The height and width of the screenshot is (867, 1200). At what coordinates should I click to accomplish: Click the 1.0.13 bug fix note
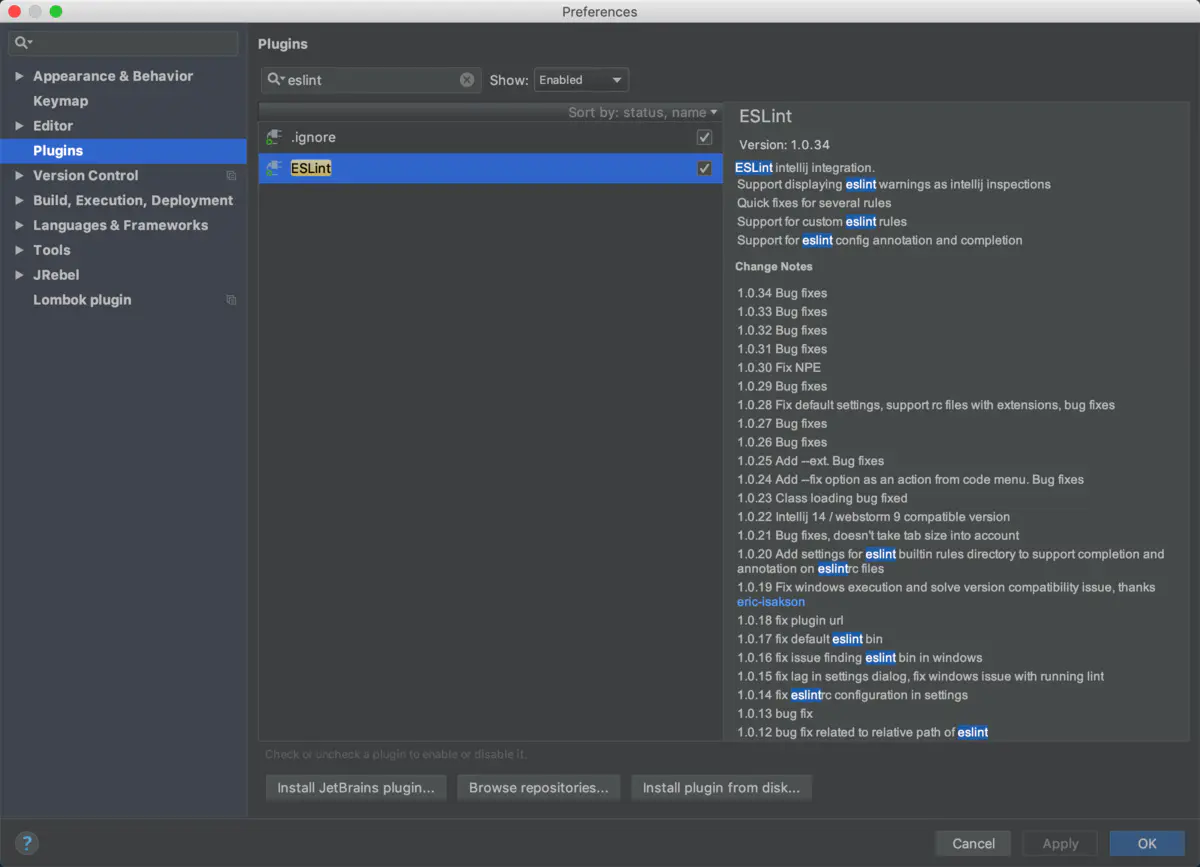coord(775,714)
